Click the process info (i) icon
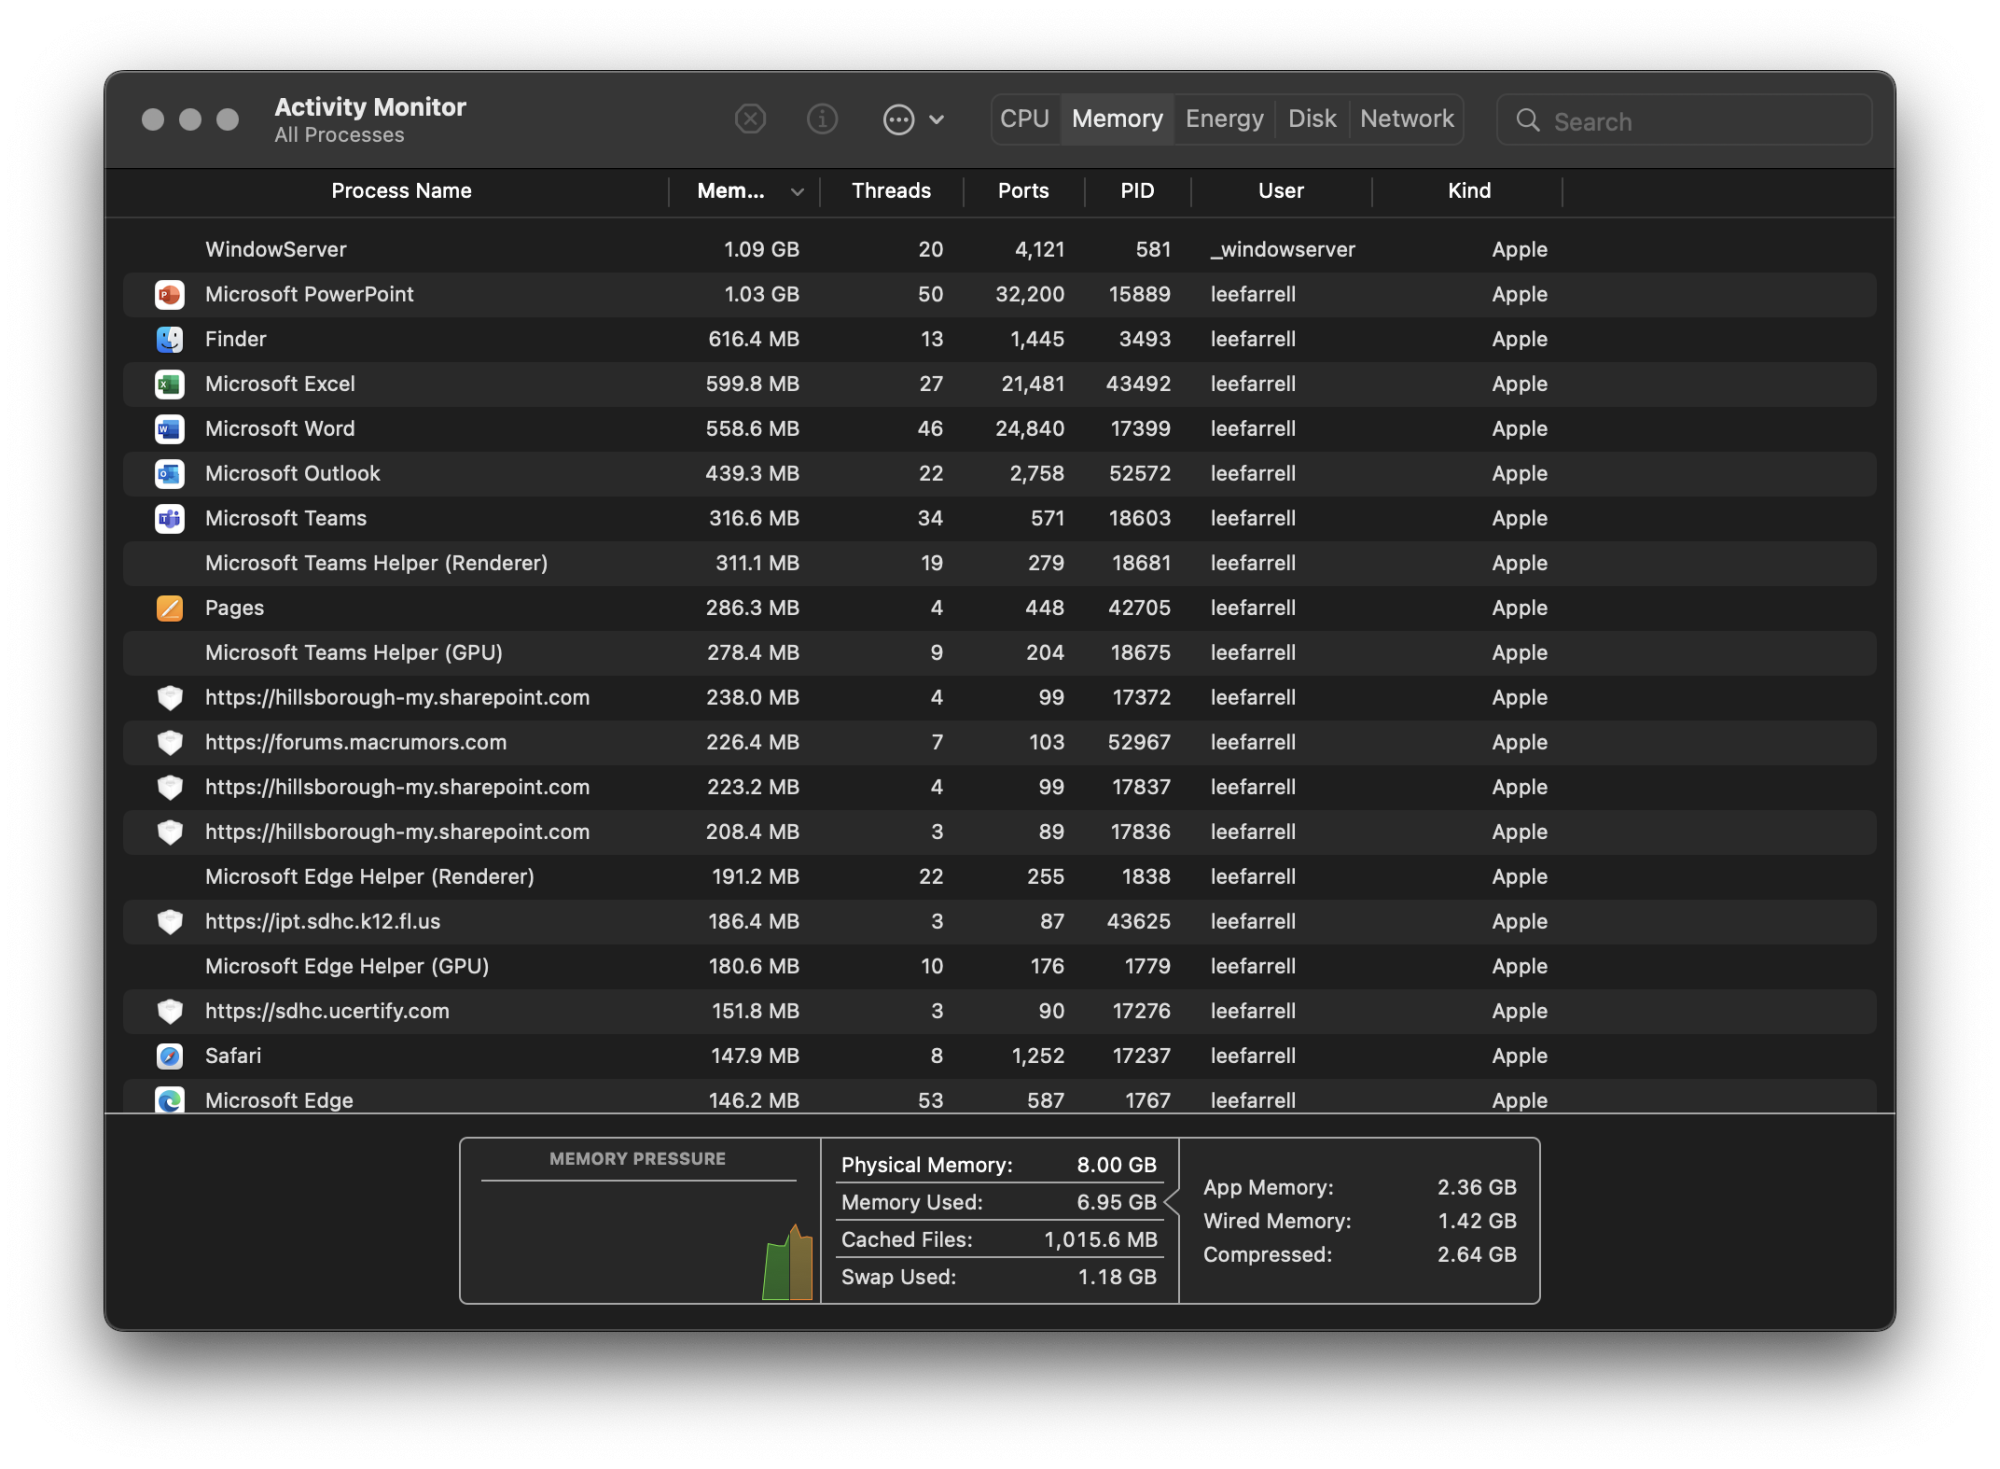The height and width of the screenshot is (1469, 2000). [822, 120]
